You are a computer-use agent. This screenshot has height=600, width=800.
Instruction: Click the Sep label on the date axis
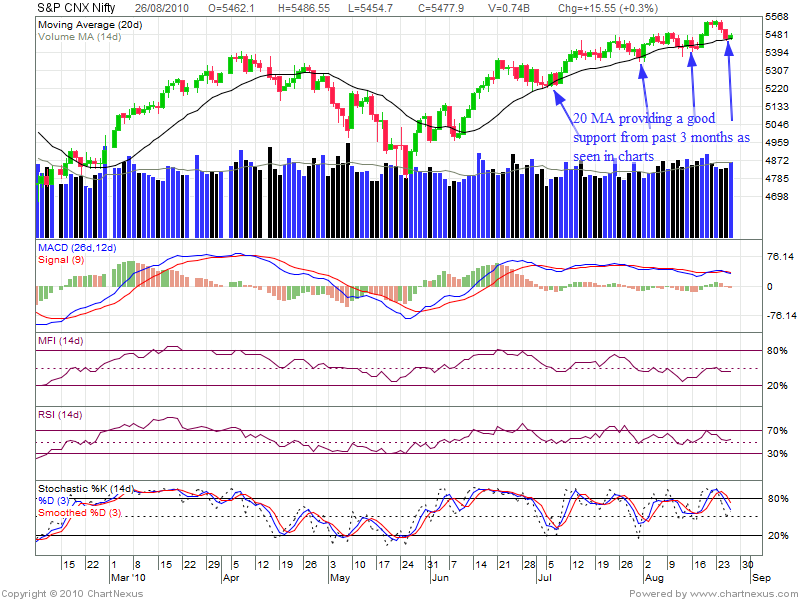pos(760,577)
